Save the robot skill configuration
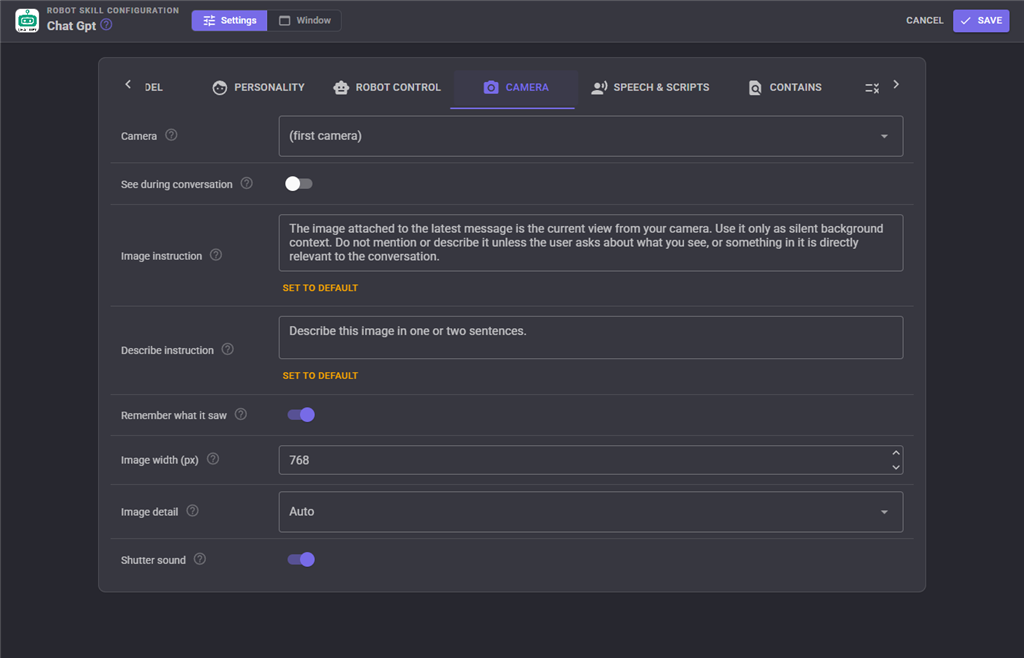 coord(981,20)
